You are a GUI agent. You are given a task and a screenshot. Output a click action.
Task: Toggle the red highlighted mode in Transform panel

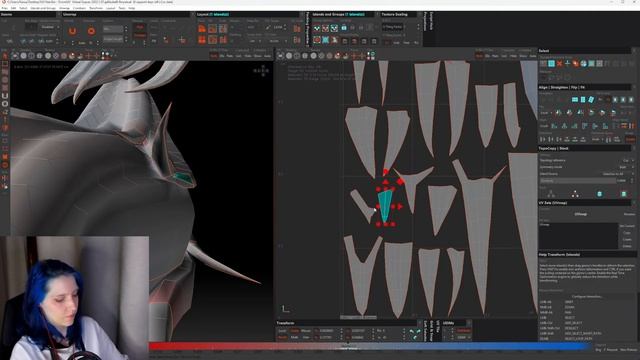[294, 331]
